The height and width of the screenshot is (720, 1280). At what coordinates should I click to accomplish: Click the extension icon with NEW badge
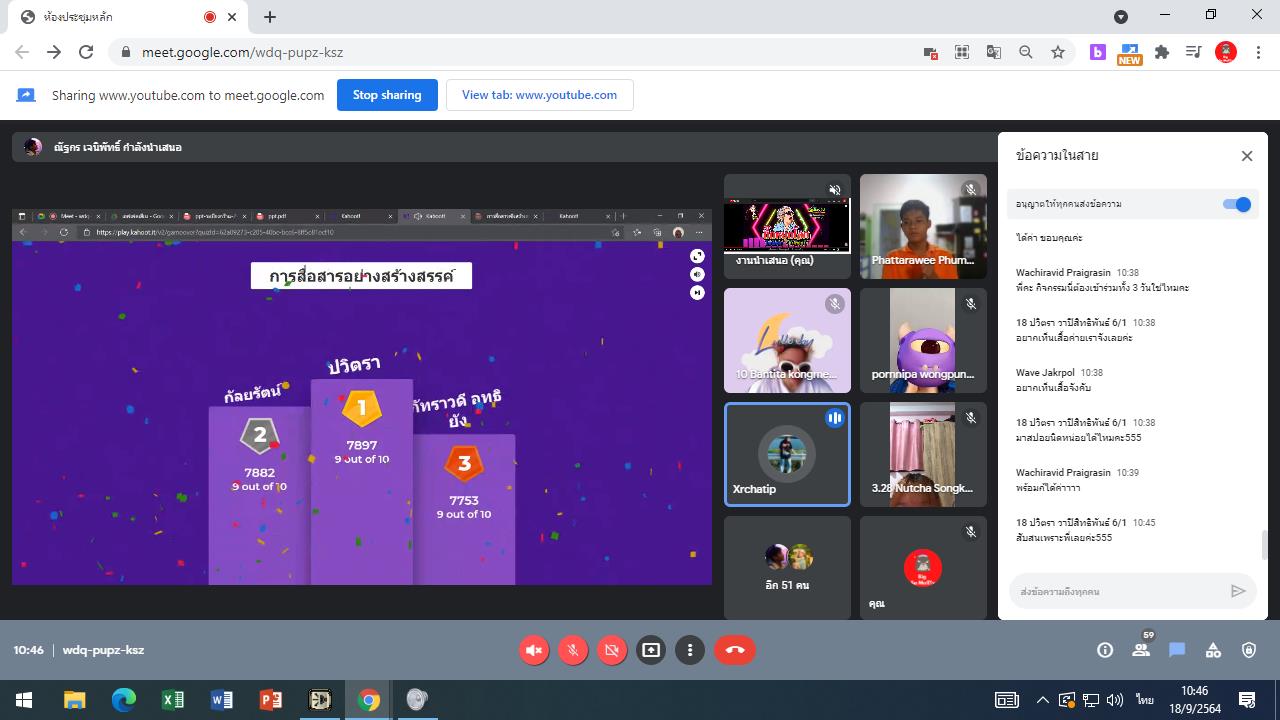coord(1130,54)
